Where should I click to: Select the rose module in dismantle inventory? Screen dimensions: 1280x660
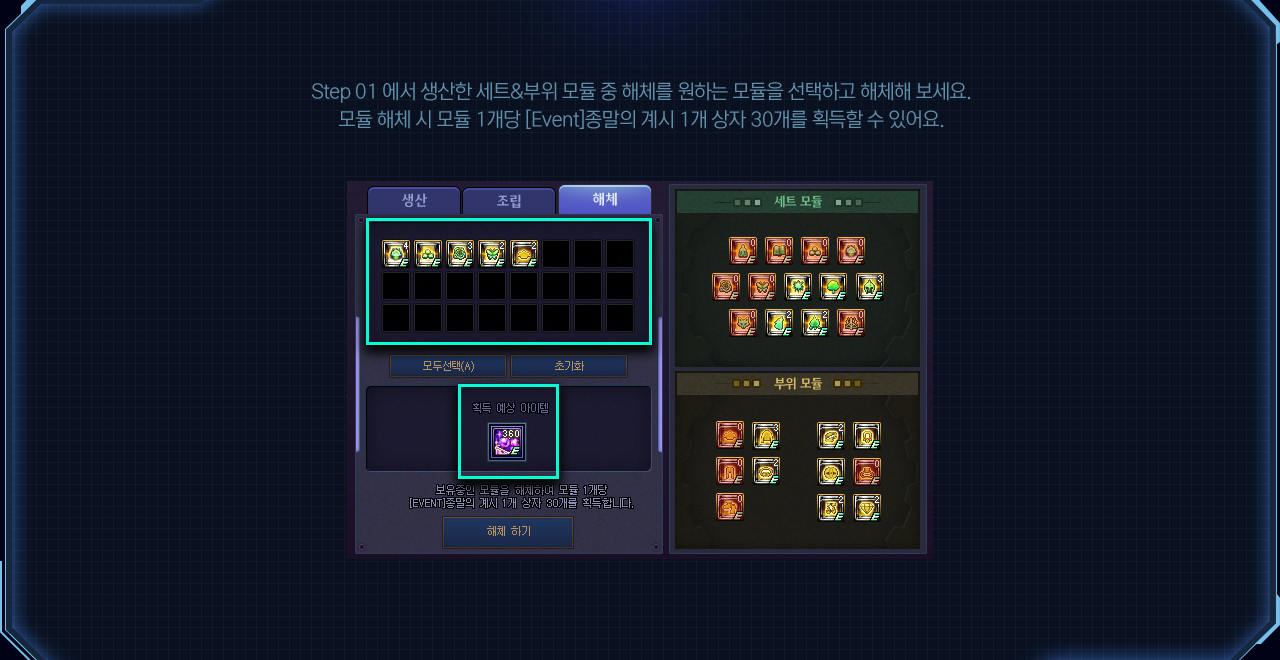[460, 254]
